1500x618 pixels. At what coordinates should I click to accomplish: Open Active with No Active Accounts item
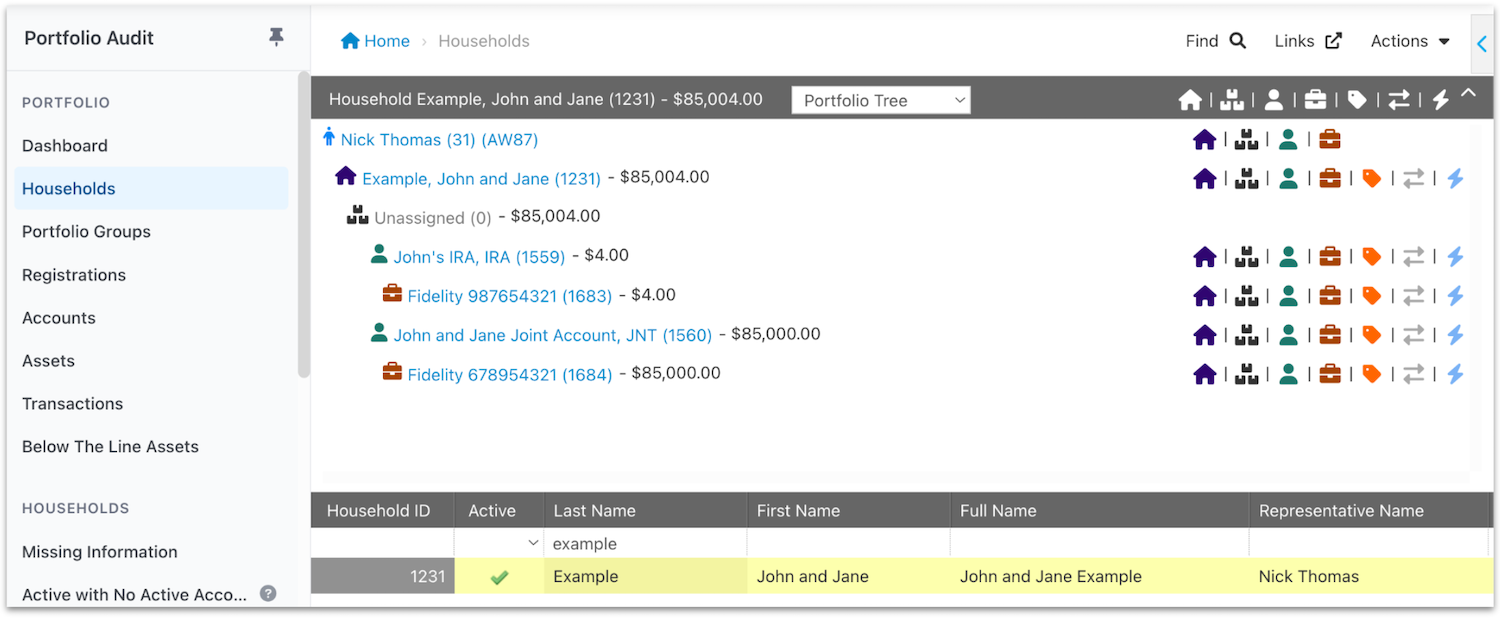click(x=134, y=594)
